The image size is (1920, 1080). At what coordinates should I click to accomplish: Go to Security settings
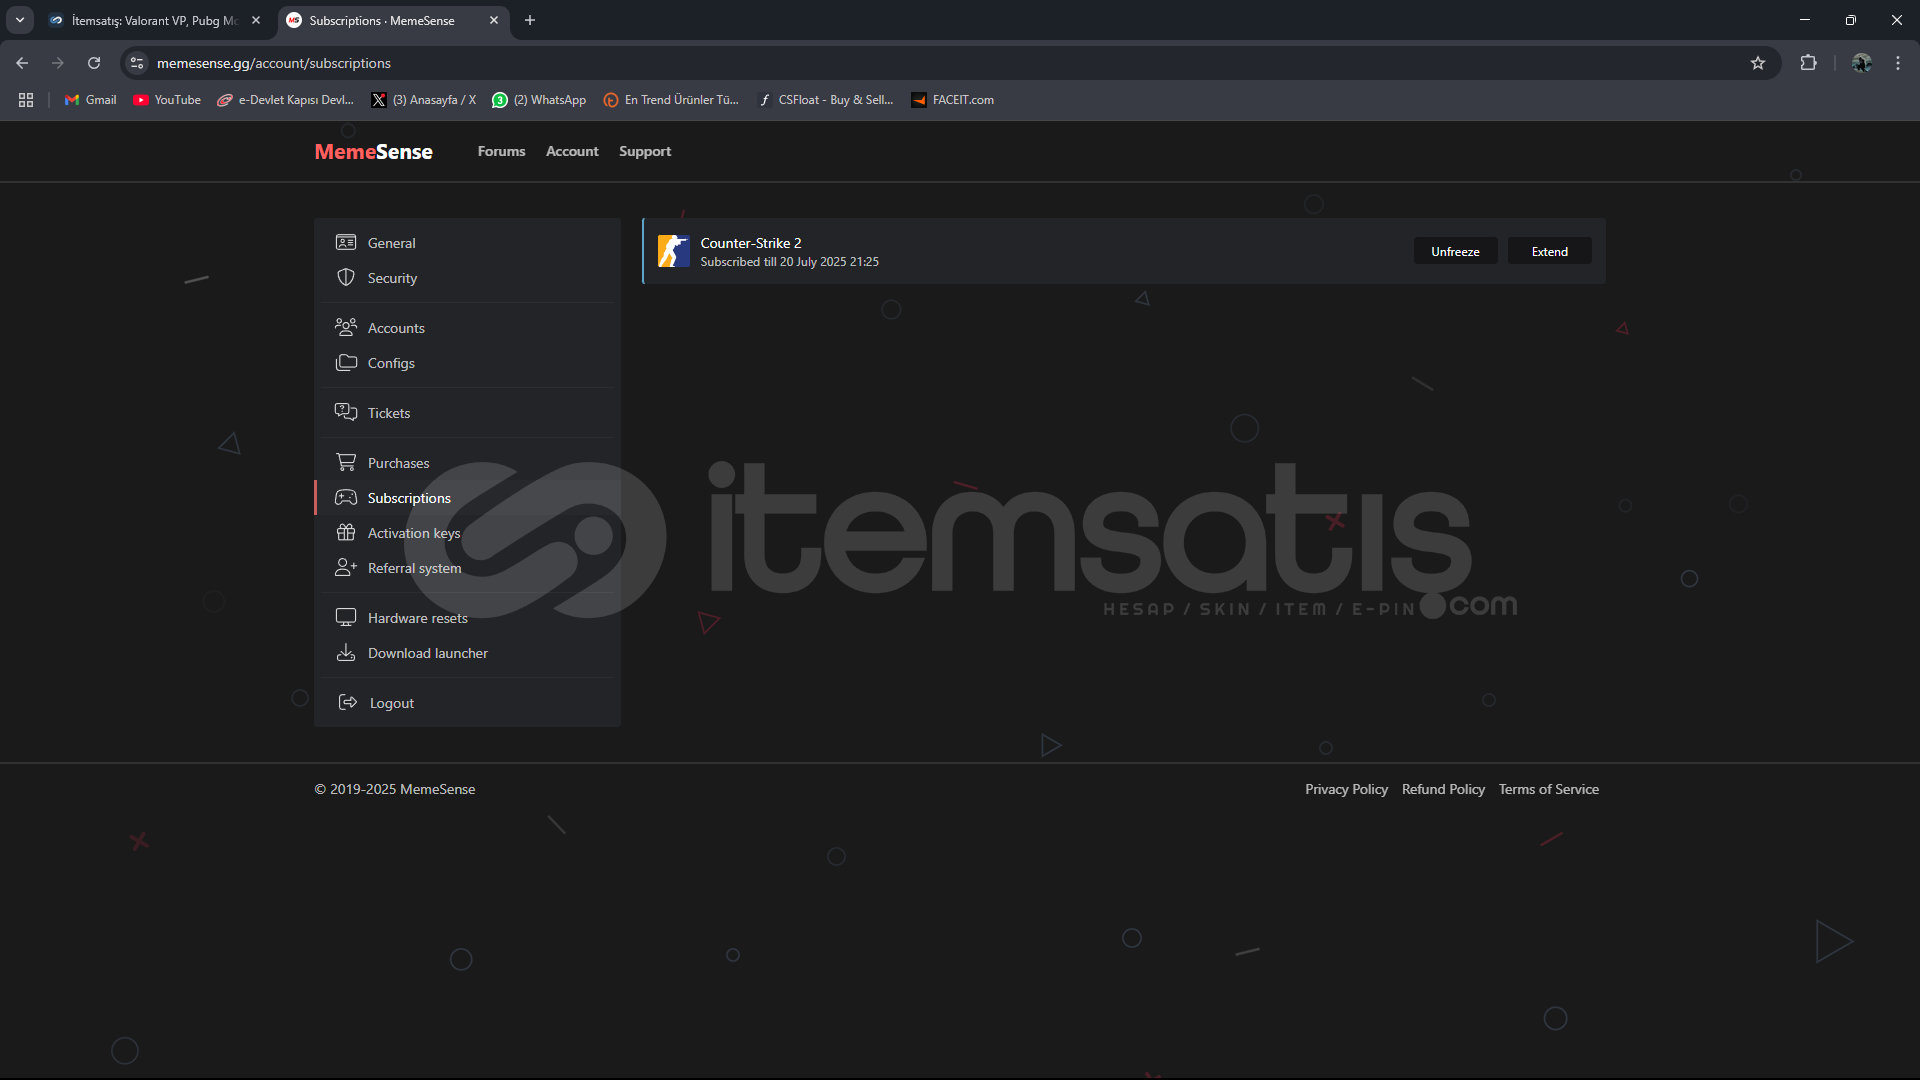(467, 278)
